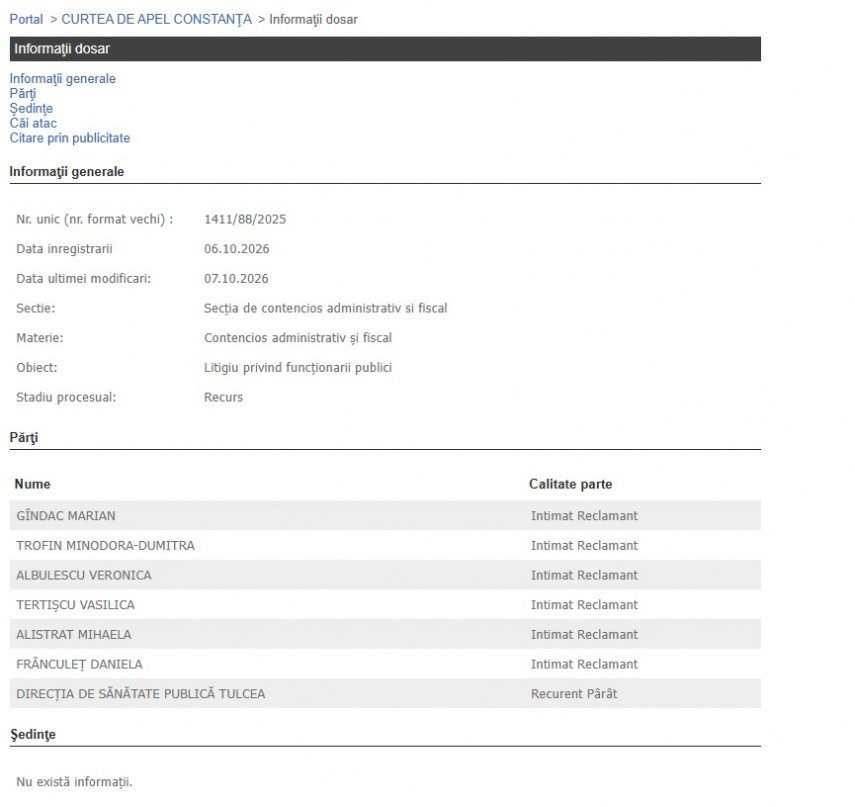Viewport: 855px width, 807px height.
Task: Click the Stadiu procesual label
Action: (66, 397)
